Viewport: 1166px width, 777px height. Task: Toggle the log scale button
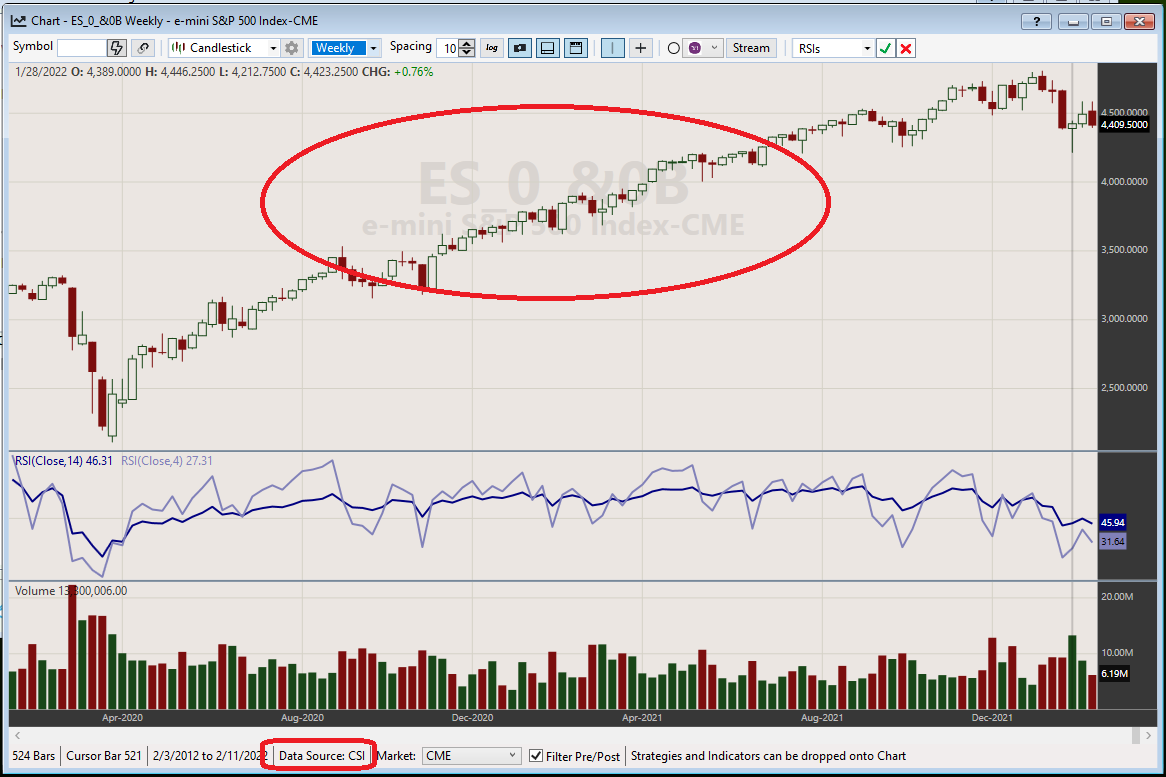coord(492,48)
